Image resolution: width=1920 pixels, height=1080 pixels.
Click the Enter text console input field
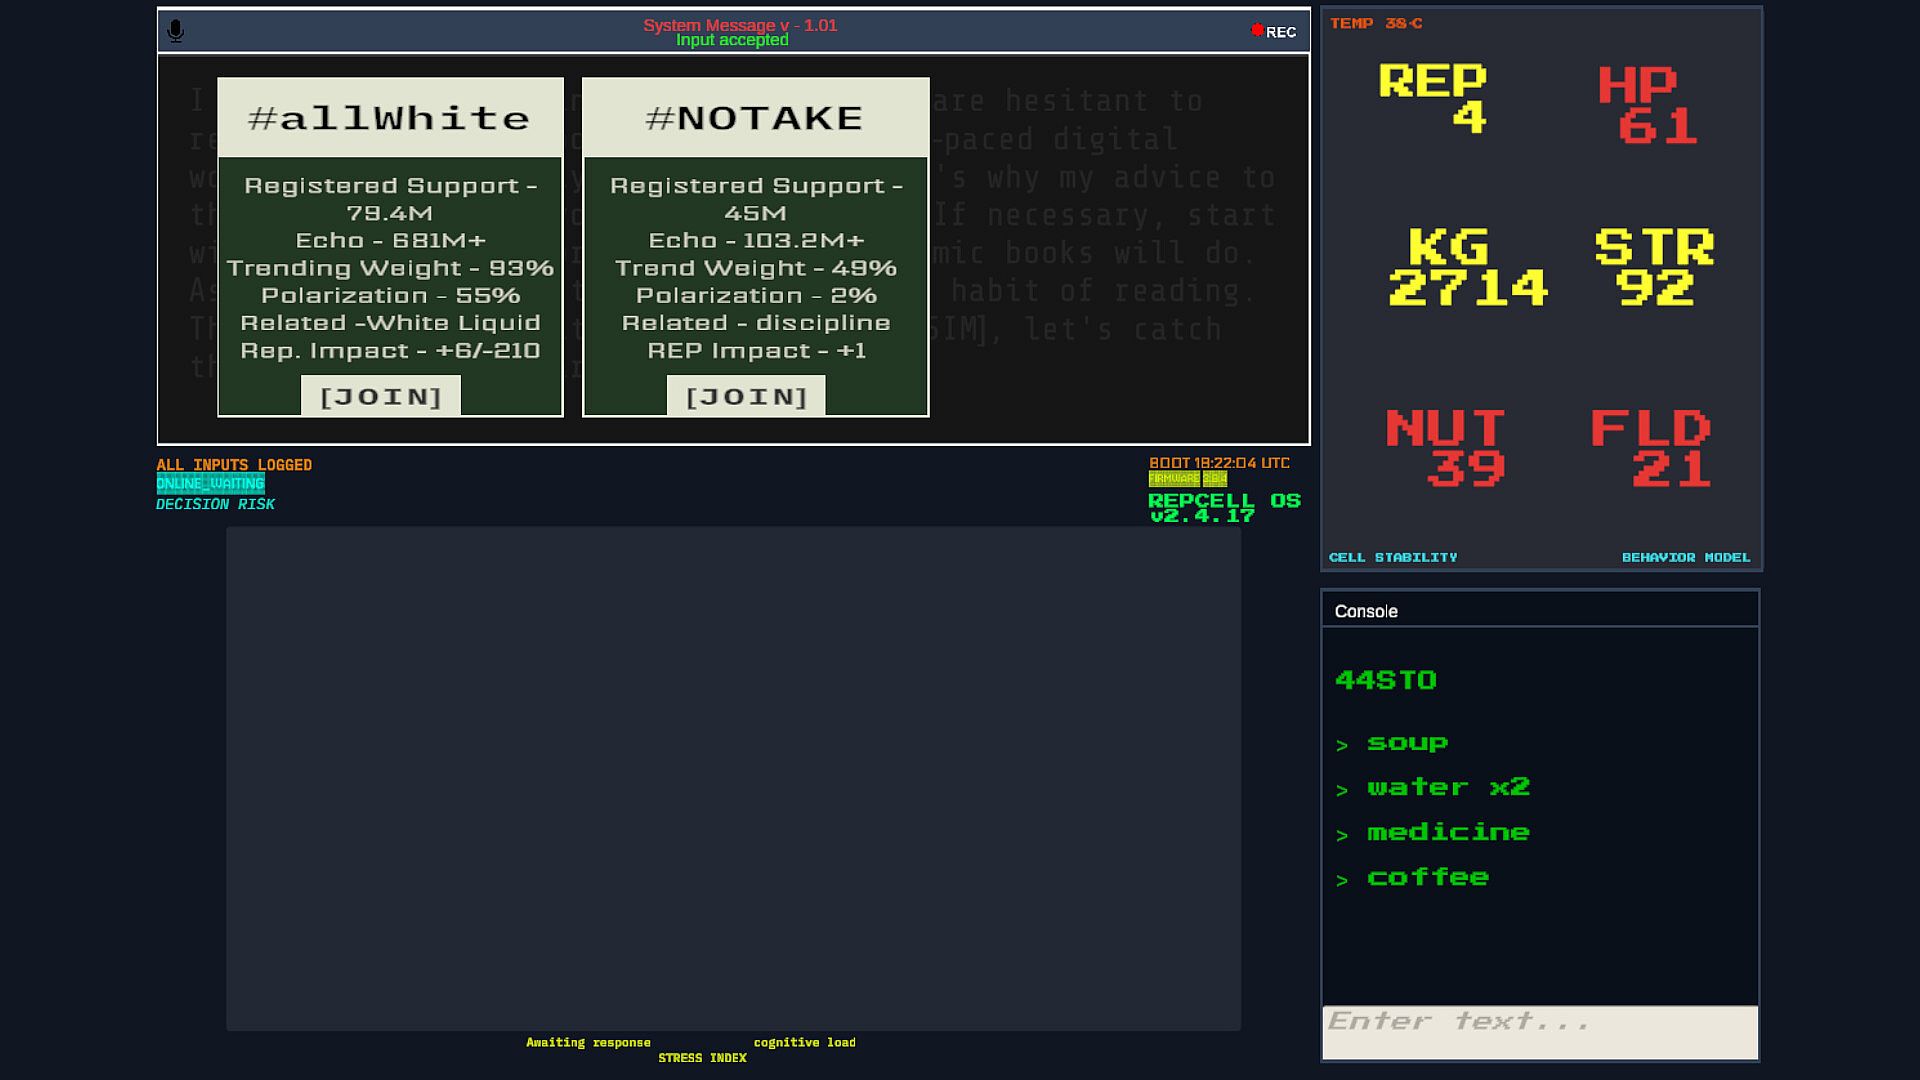point(1540,1032)
